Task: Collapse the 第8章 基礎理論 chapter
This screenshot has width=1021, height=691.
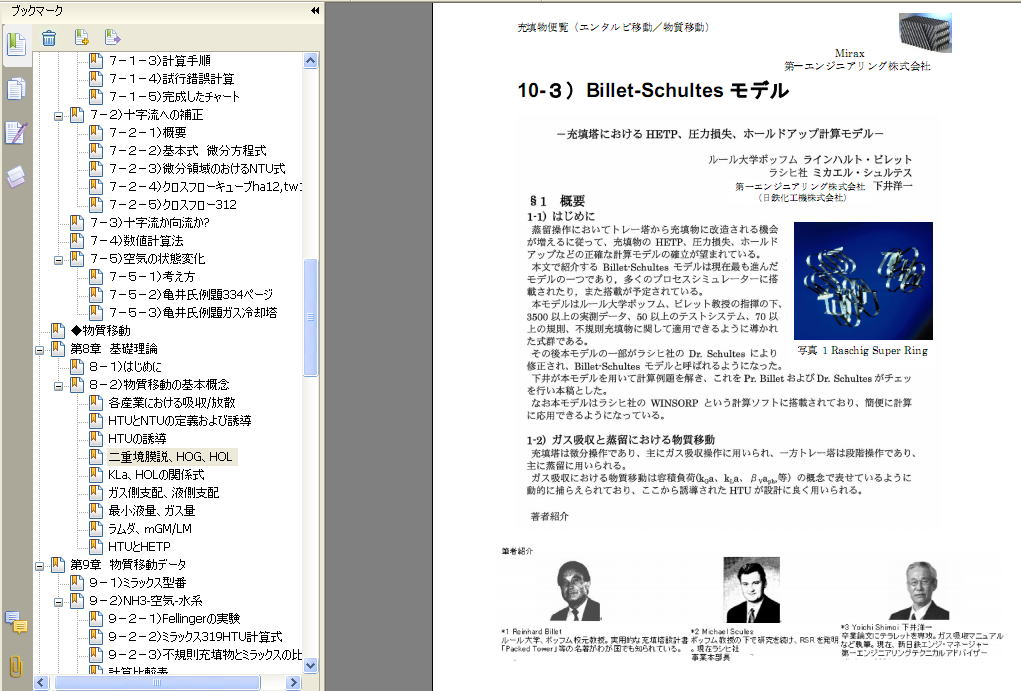Action: tap(40, 350)
